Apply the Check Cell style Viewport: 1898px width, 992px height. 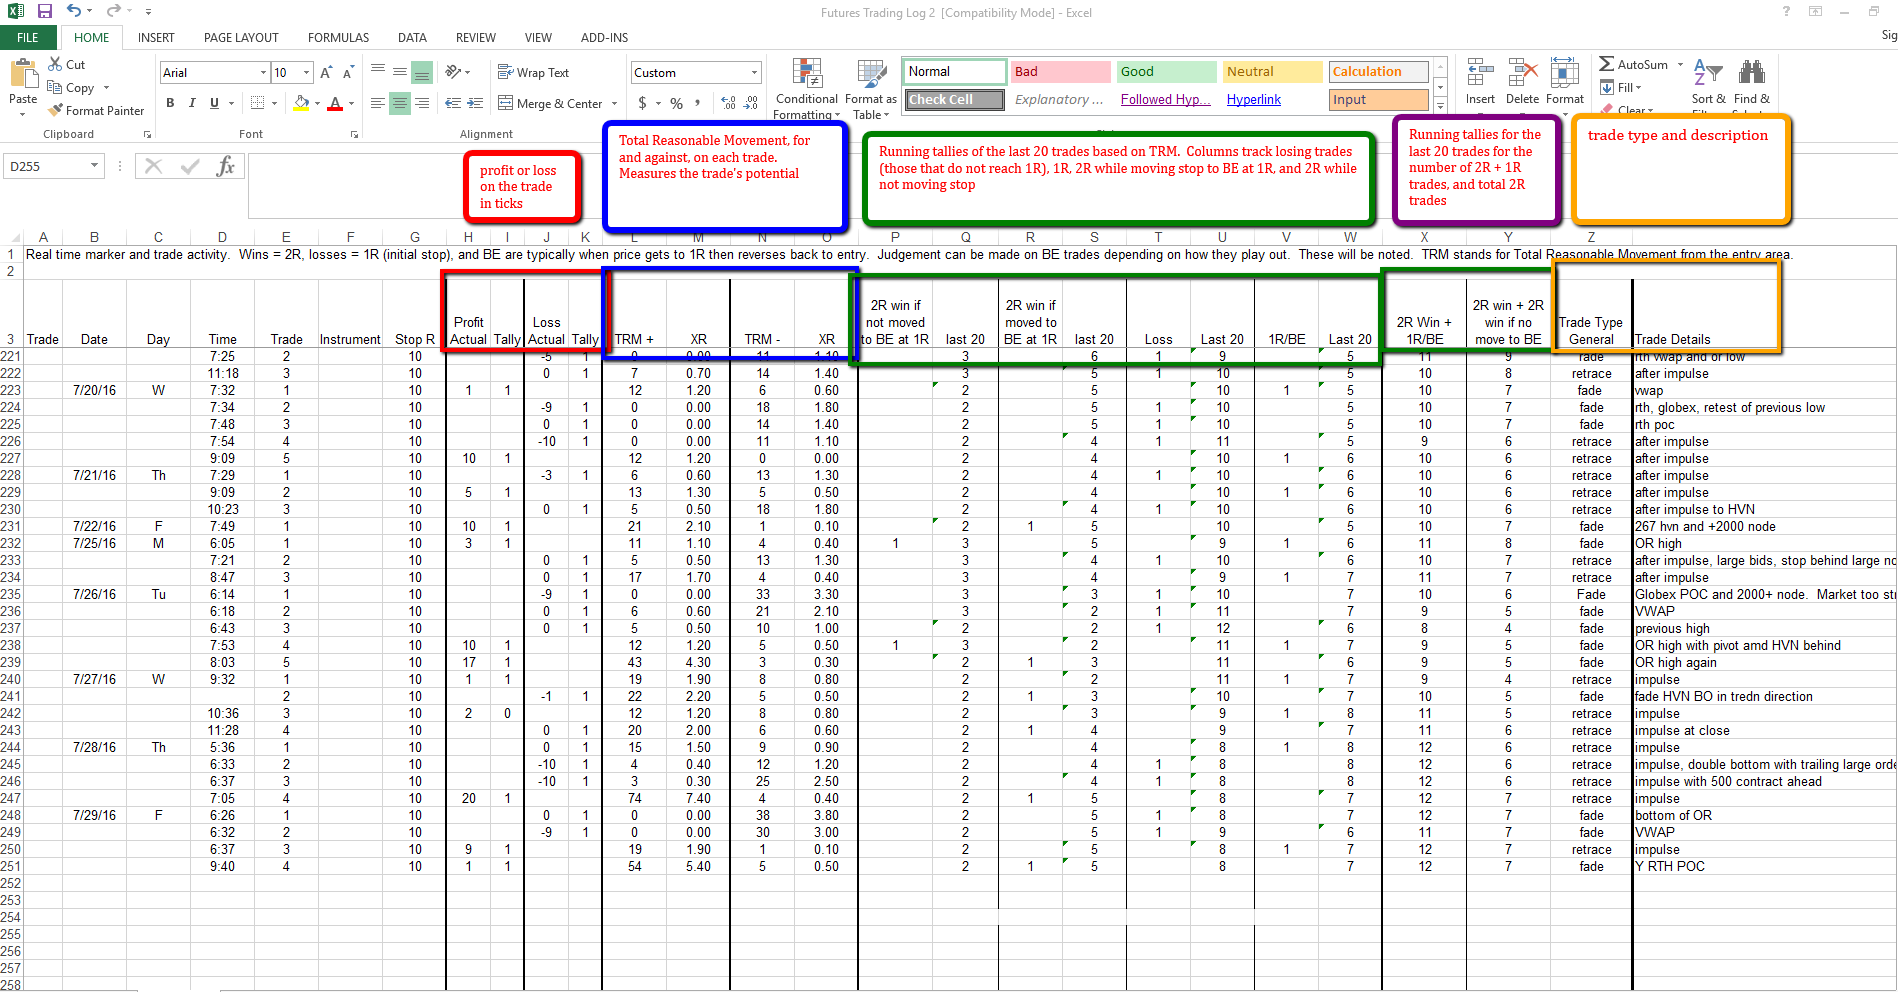[954, 100]
